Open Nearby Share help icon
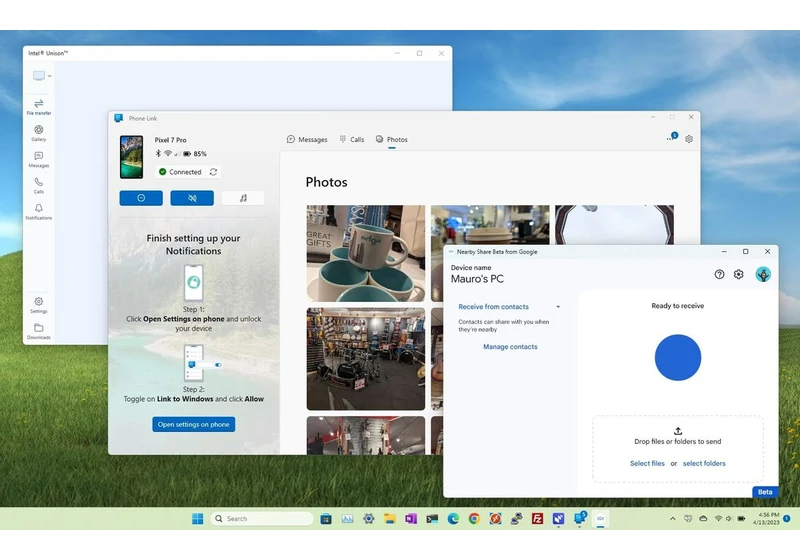Screen dimensions: 800x560 [x=719, y=274]
